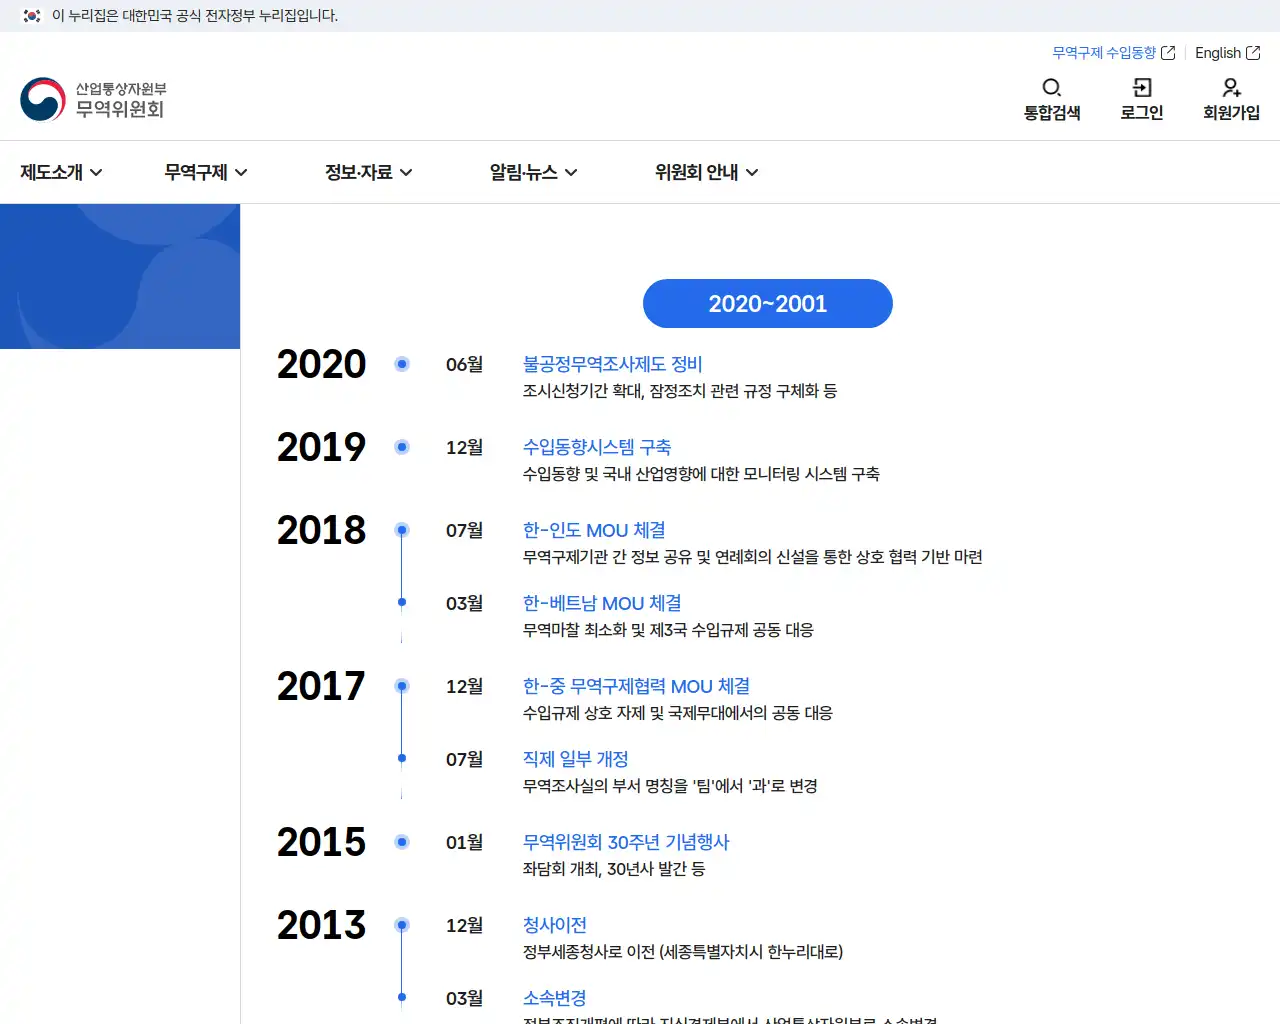The width and height of the screenshot is (1280, 1024).
Task: Click the year 2019 label
Action: tap(322, 447)
